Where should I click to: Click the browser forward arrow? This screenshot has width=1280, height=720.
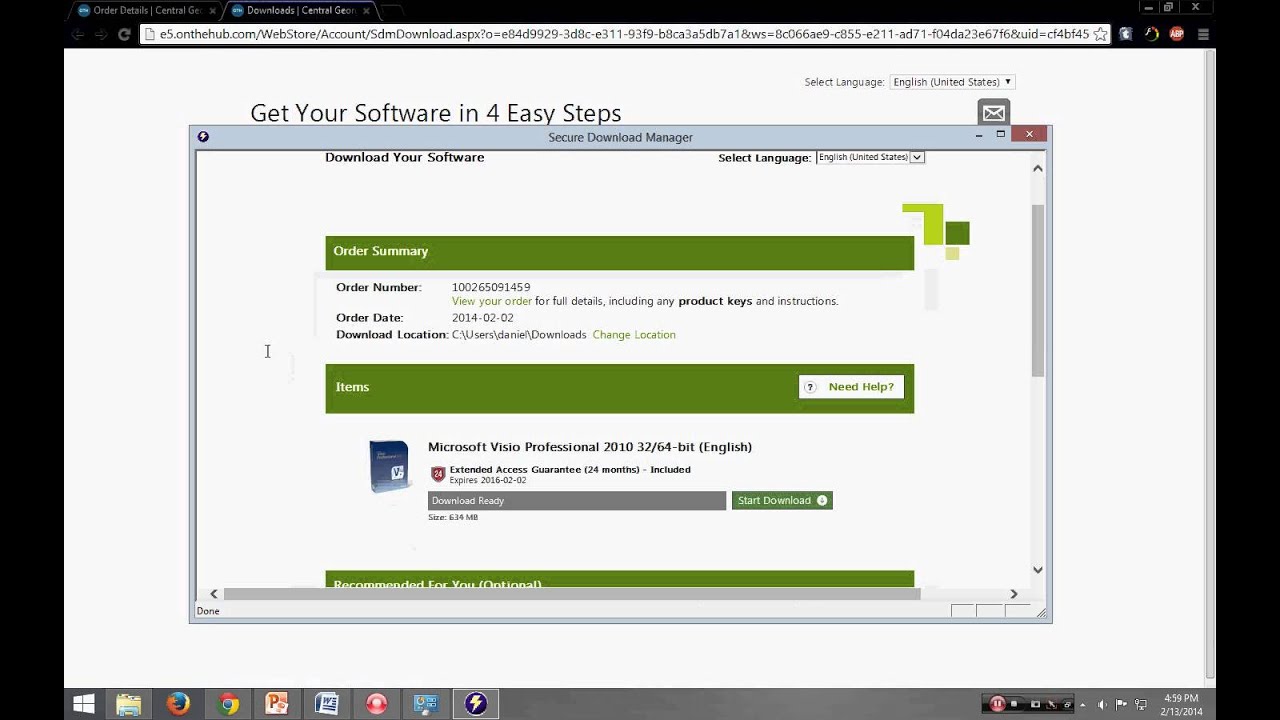pyautogui.click(x=101, y=34)
